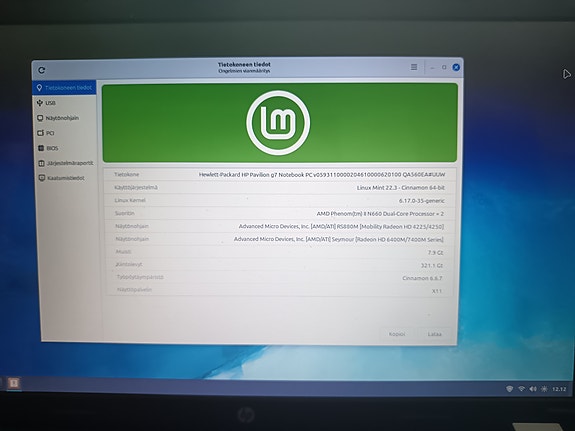This screenshot has width=575, height=431.
Task: Click the Kopioi button
Action: [x=397, y=334]
